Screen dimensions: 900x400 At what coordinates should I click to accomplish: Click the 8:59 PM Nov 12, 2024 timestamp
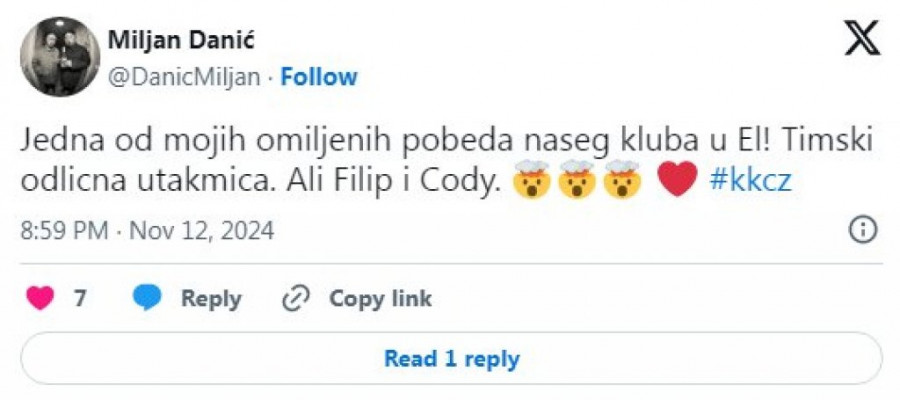[147, 231]
